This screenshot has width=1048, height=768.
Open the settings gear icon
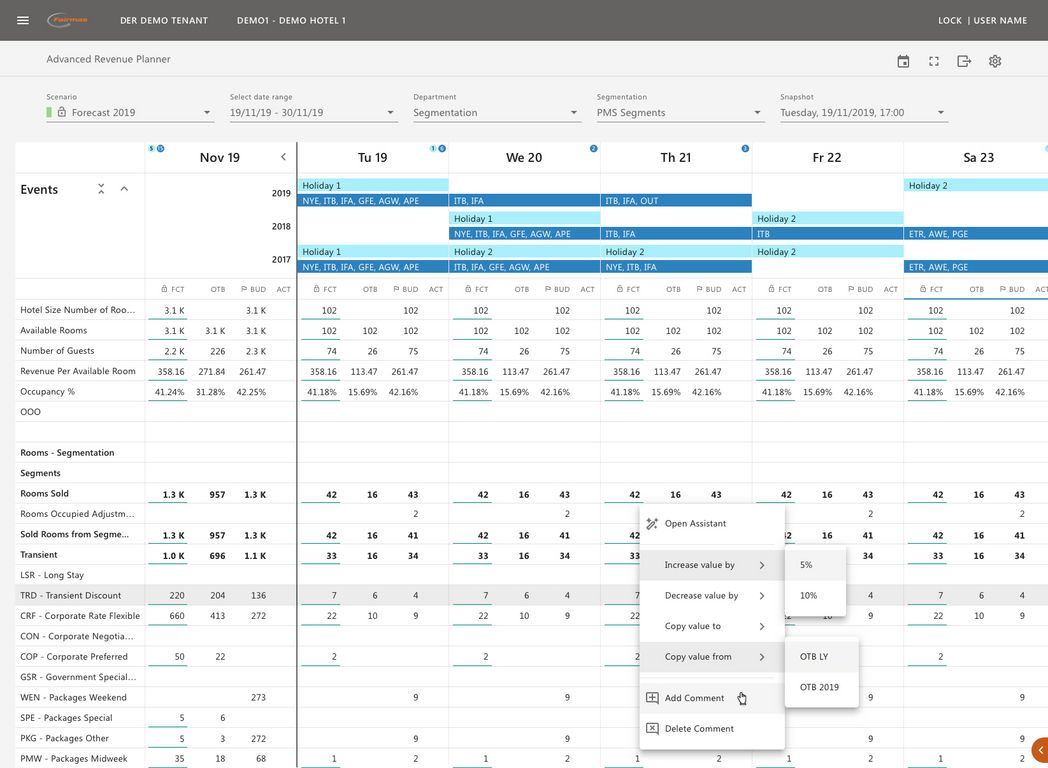tap(995, 61)
